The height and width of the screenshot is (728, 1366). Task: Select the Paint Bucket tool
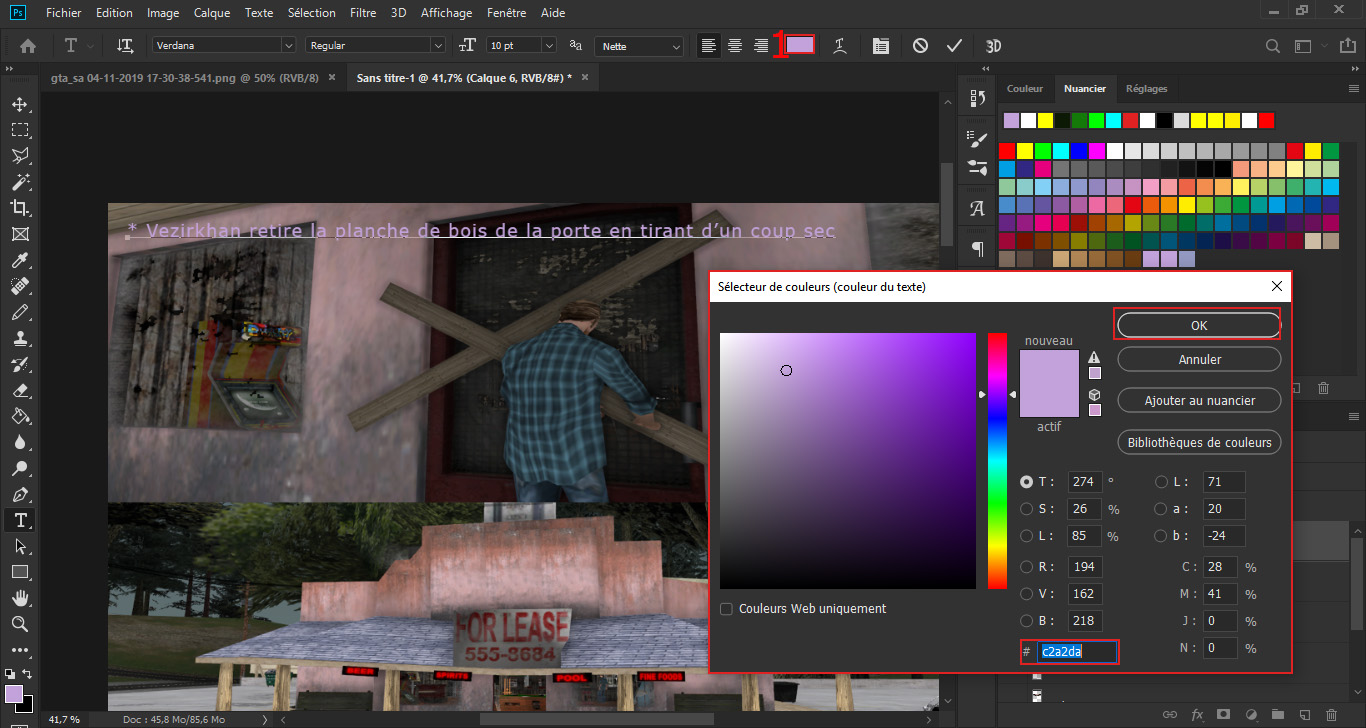point(19,416)
